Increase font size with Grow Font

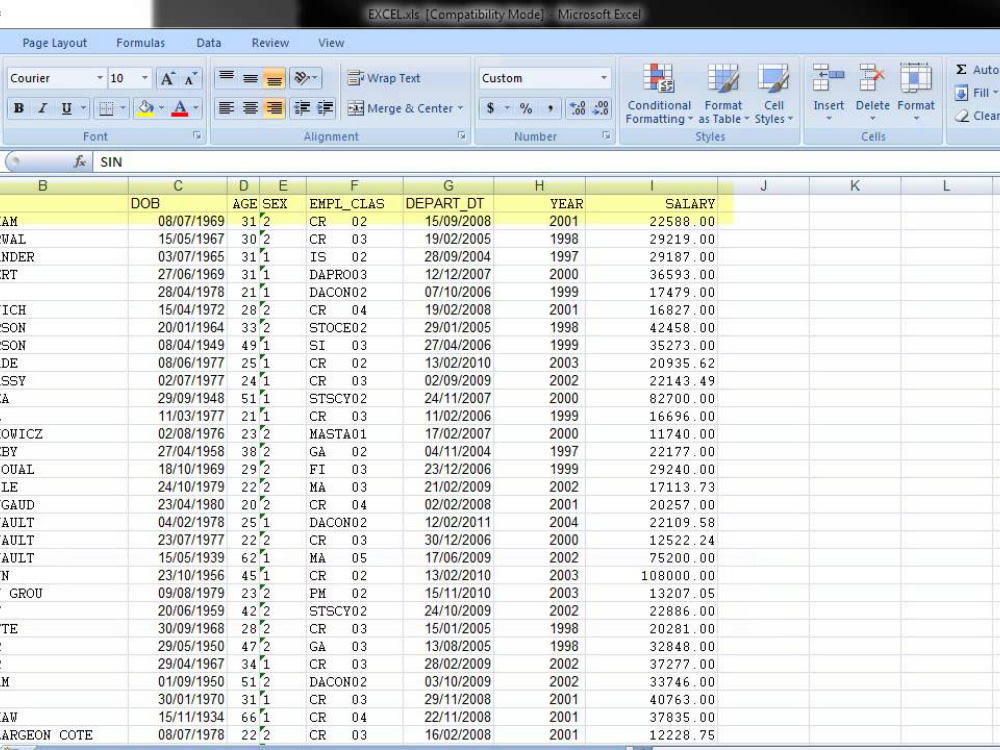coord(167,78)
